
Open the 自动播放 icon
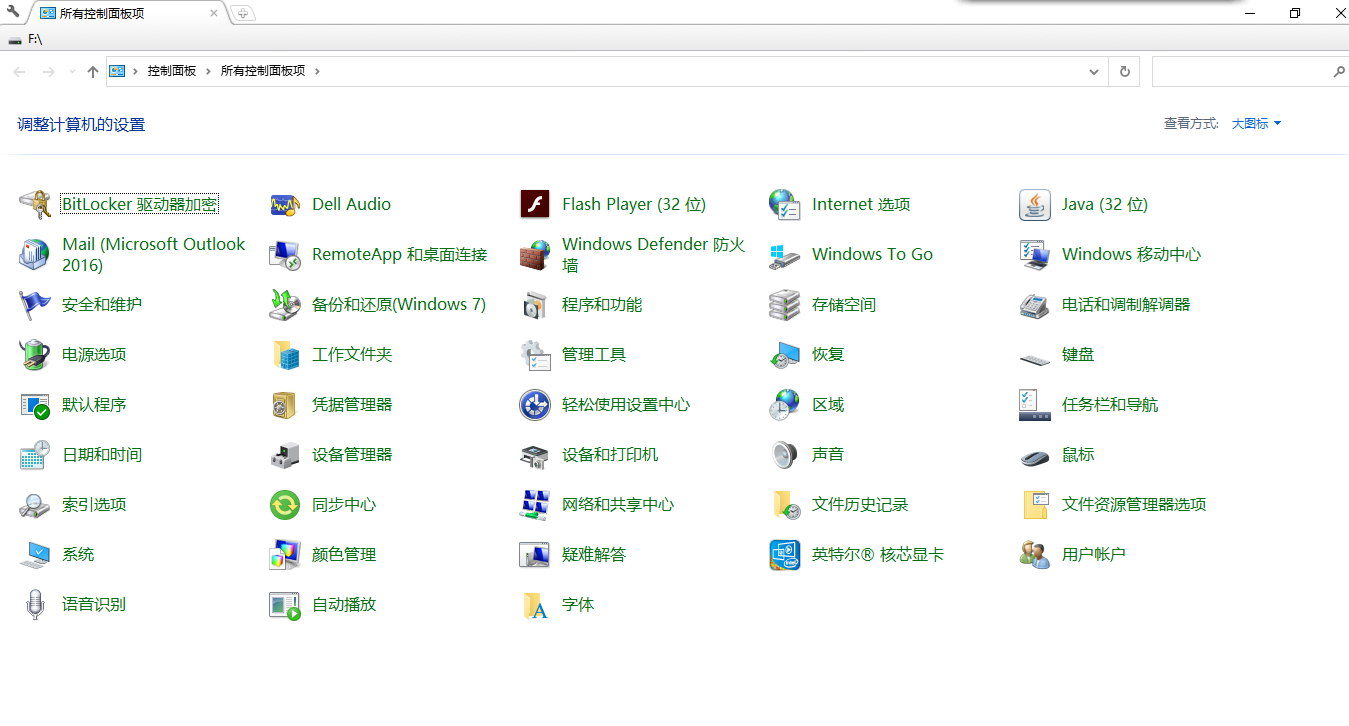[285, 605]
